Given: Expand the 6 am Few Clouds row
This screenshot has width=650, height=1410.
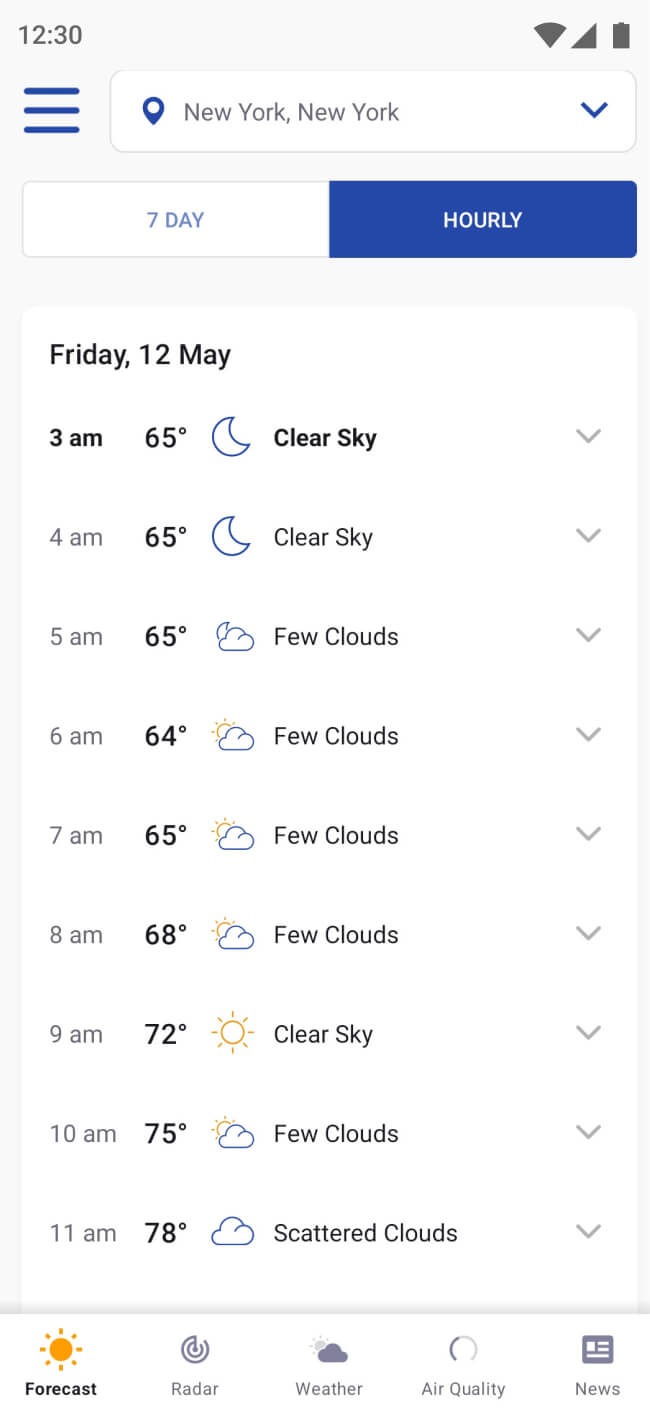Looking at the screenshot, I should [x=588, y=734].
